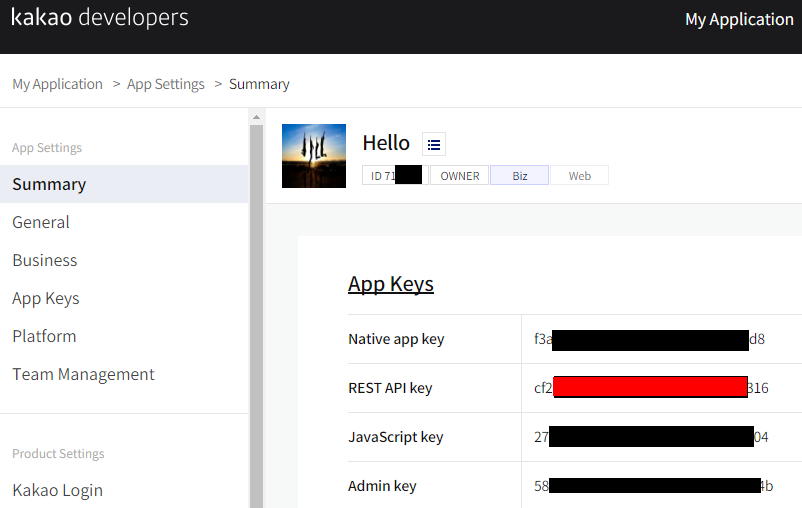This screenshot has width=802, height=508.
Task: Click the Summary breadcrumb text
Action: point(259,84)
